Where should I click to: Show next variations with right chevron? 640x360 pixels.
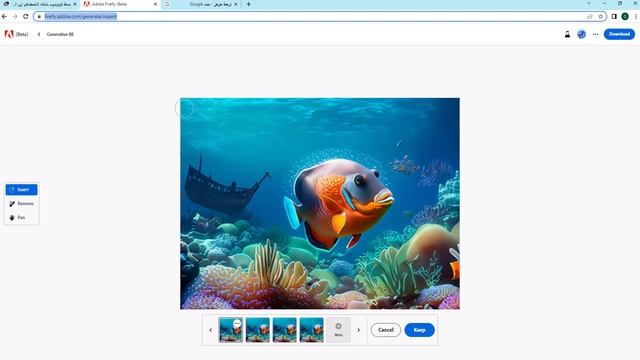(359, 330)
